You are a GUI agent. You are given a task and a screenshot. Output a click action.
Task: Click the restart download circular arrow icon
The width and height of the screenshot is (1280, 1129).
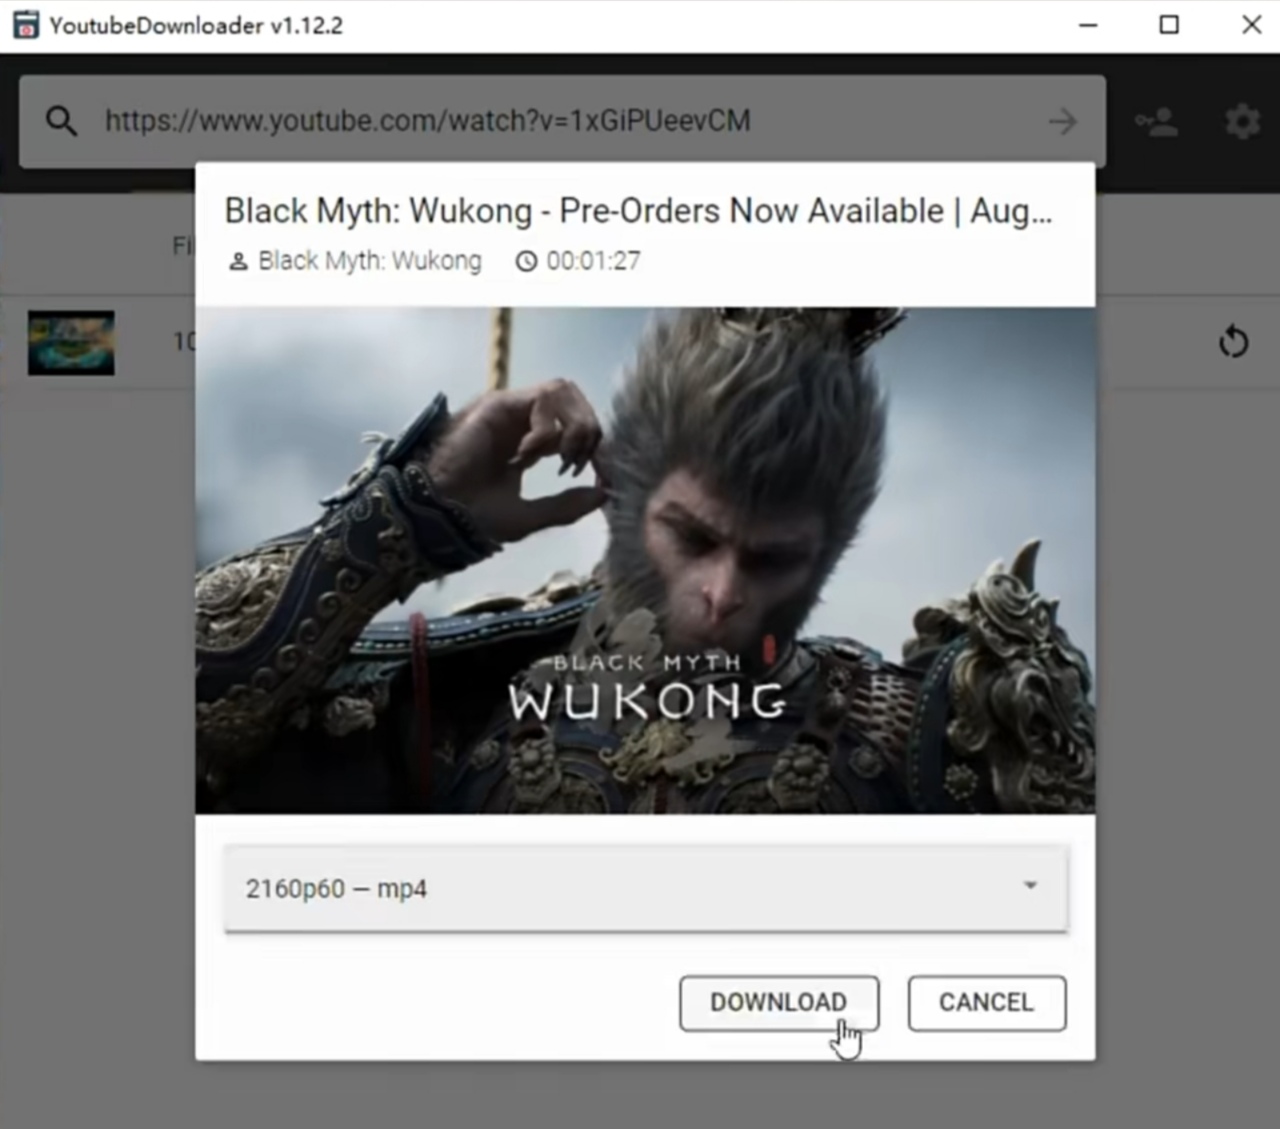(x=1233, y=342)
